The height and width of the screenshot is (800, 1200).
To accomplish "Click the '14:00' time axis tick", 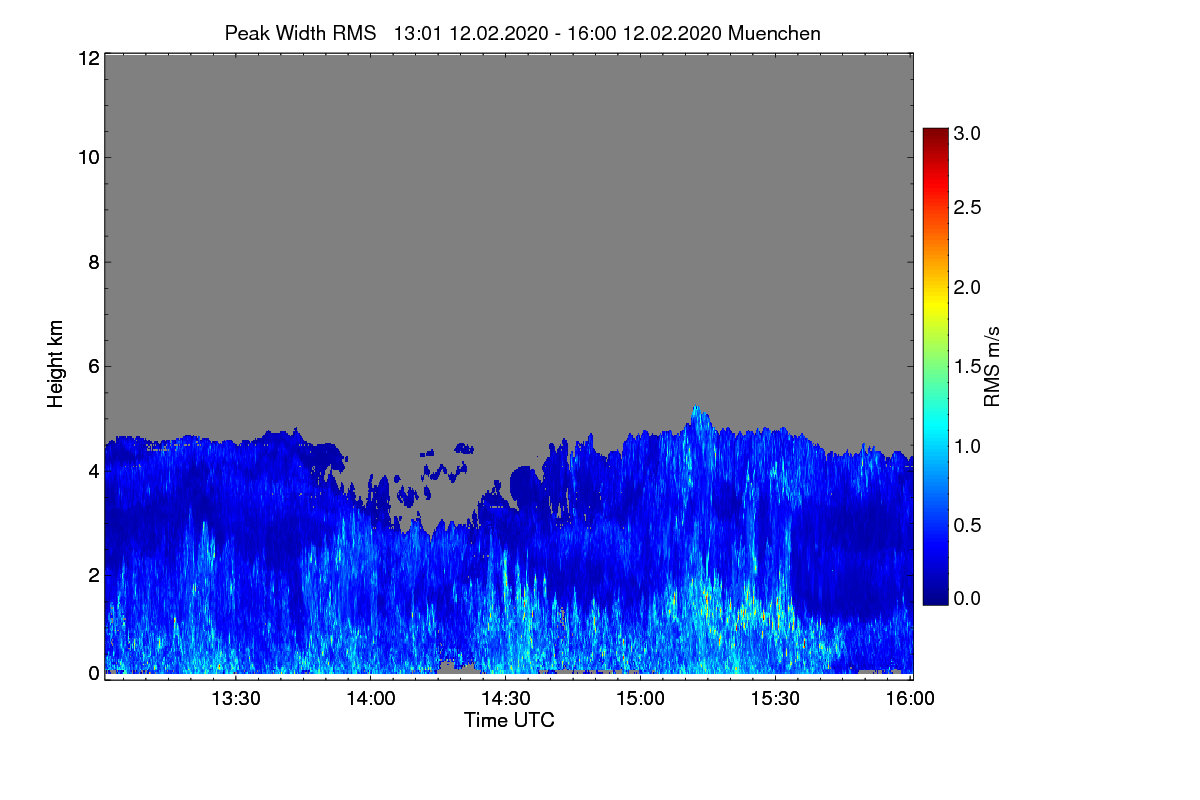I will [370, 699].
